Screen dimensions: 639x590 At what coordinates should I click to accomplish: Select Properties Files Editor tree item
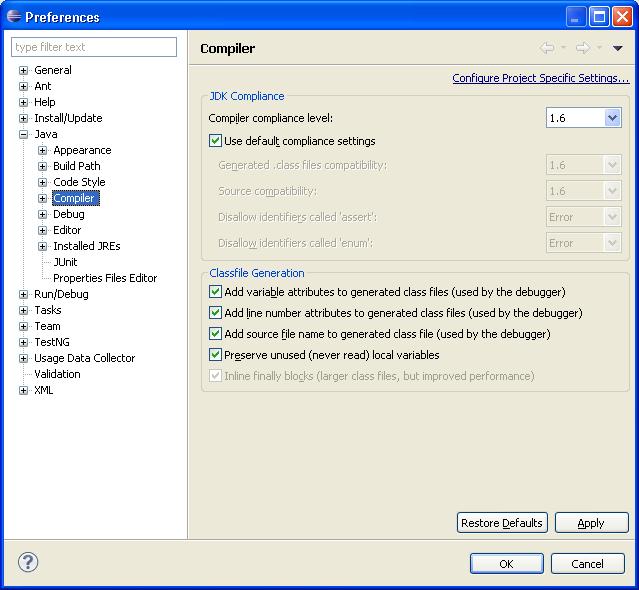point(105,278)
